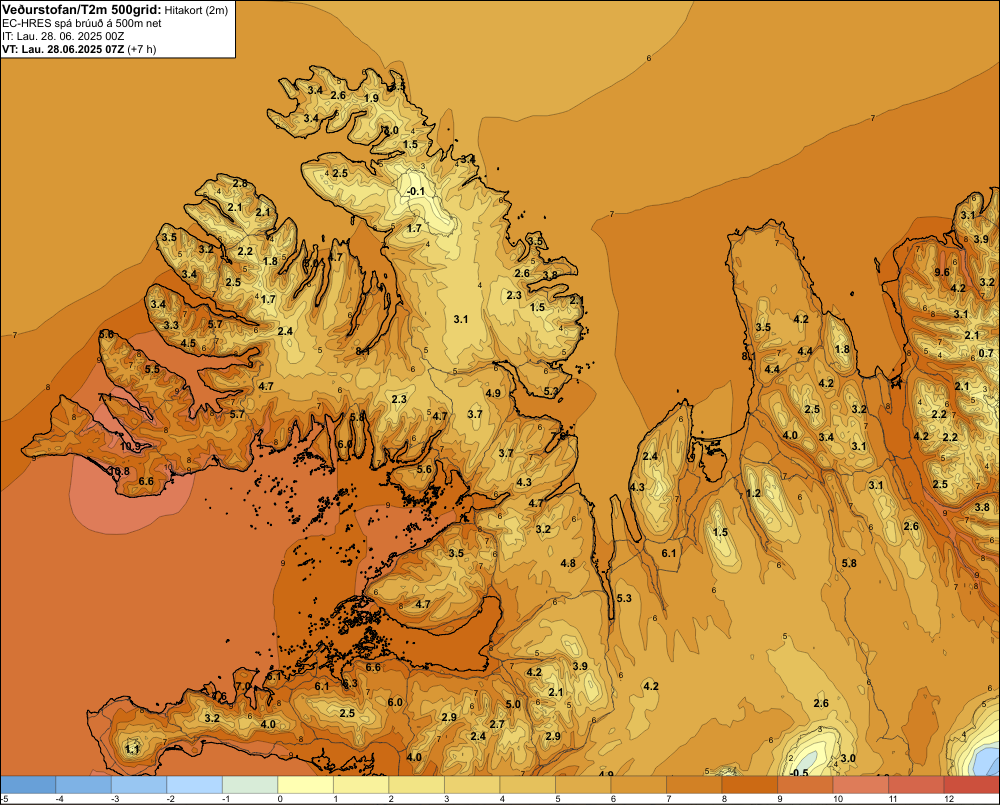Click the legend color band between 9 and 10

[805, 785]
